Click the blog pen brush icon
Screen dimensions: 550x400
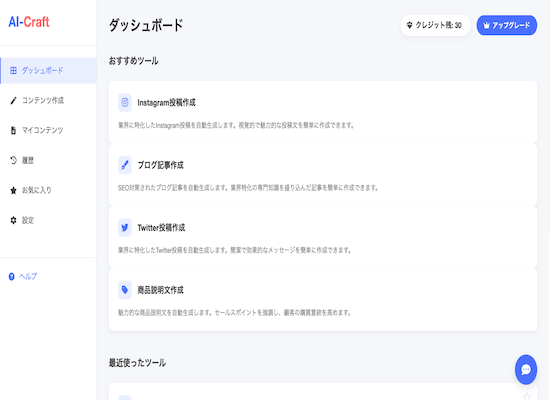pyautogui.click(x=125, y=165)
